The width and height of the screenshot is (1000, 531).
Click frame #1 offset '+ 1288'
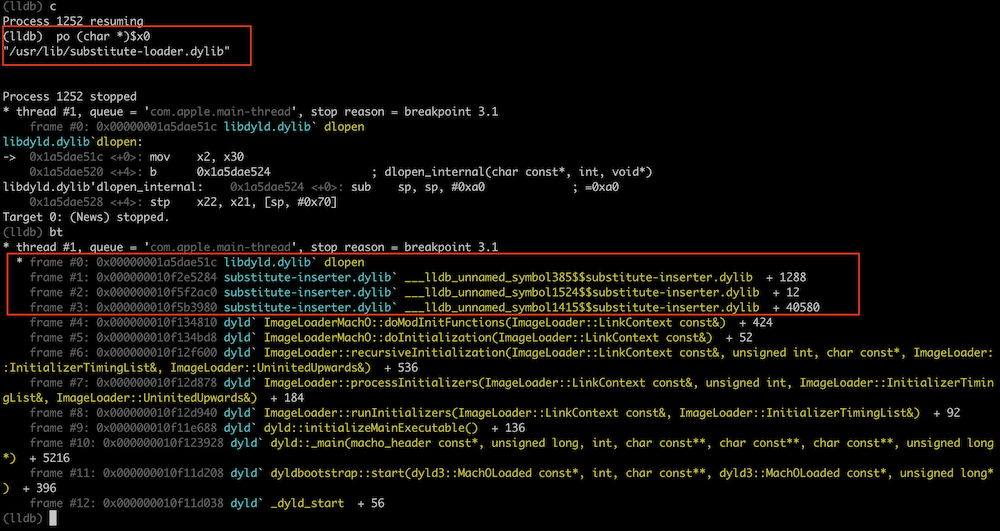(x=786, y=277)
